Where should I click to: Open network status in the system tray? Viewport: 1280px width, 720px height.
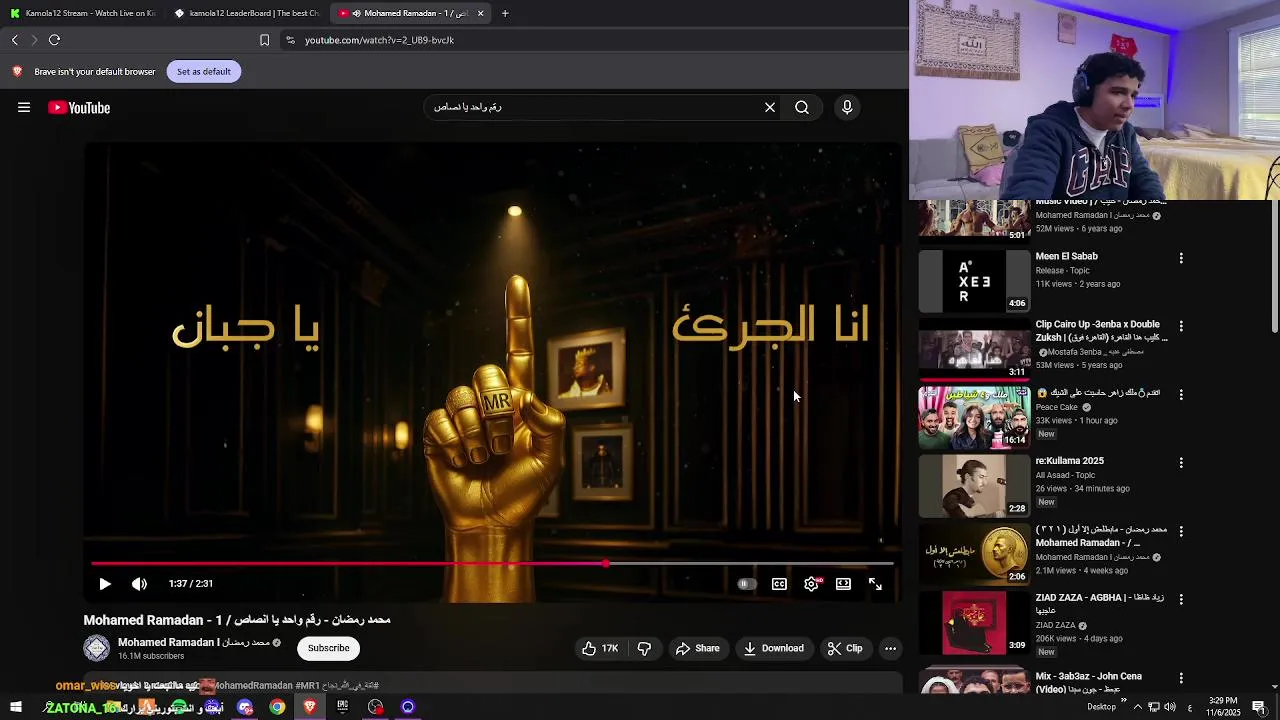tap(1153, 707)
